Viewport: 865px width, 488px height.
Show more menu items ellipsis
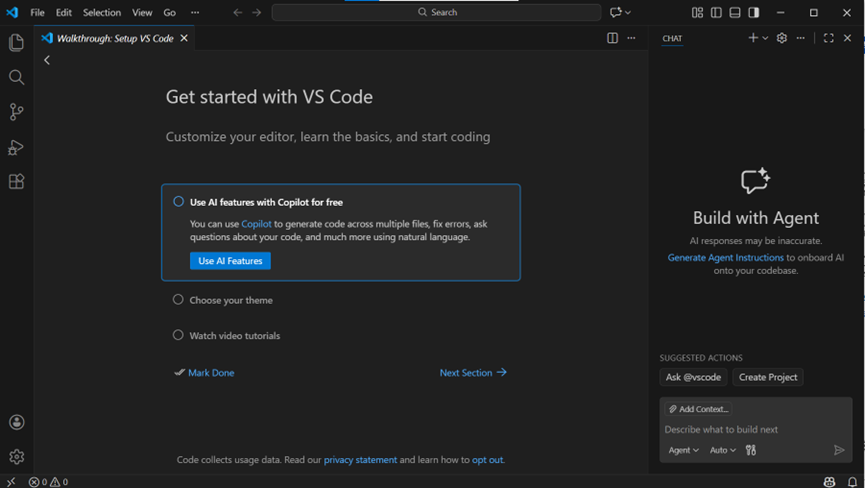point(195,12)
